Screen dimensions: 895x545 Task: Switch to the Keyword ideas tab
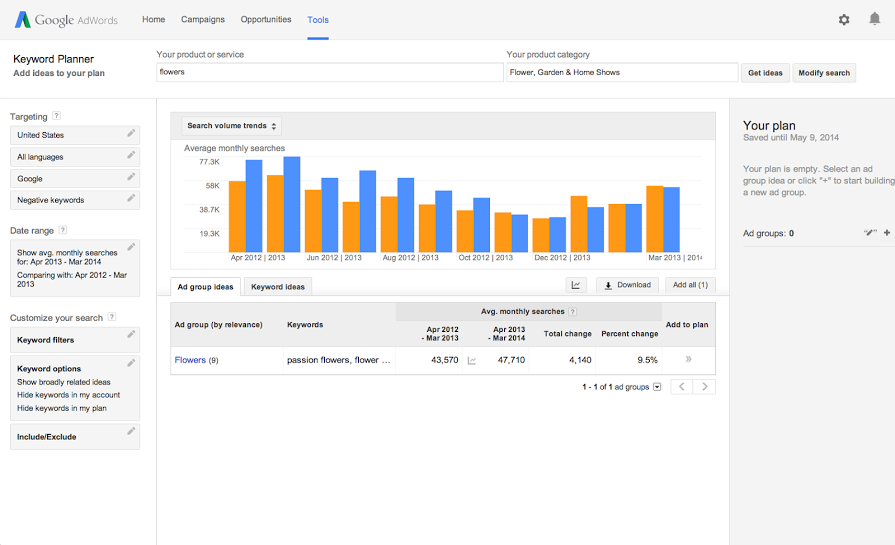pos(278,287)
